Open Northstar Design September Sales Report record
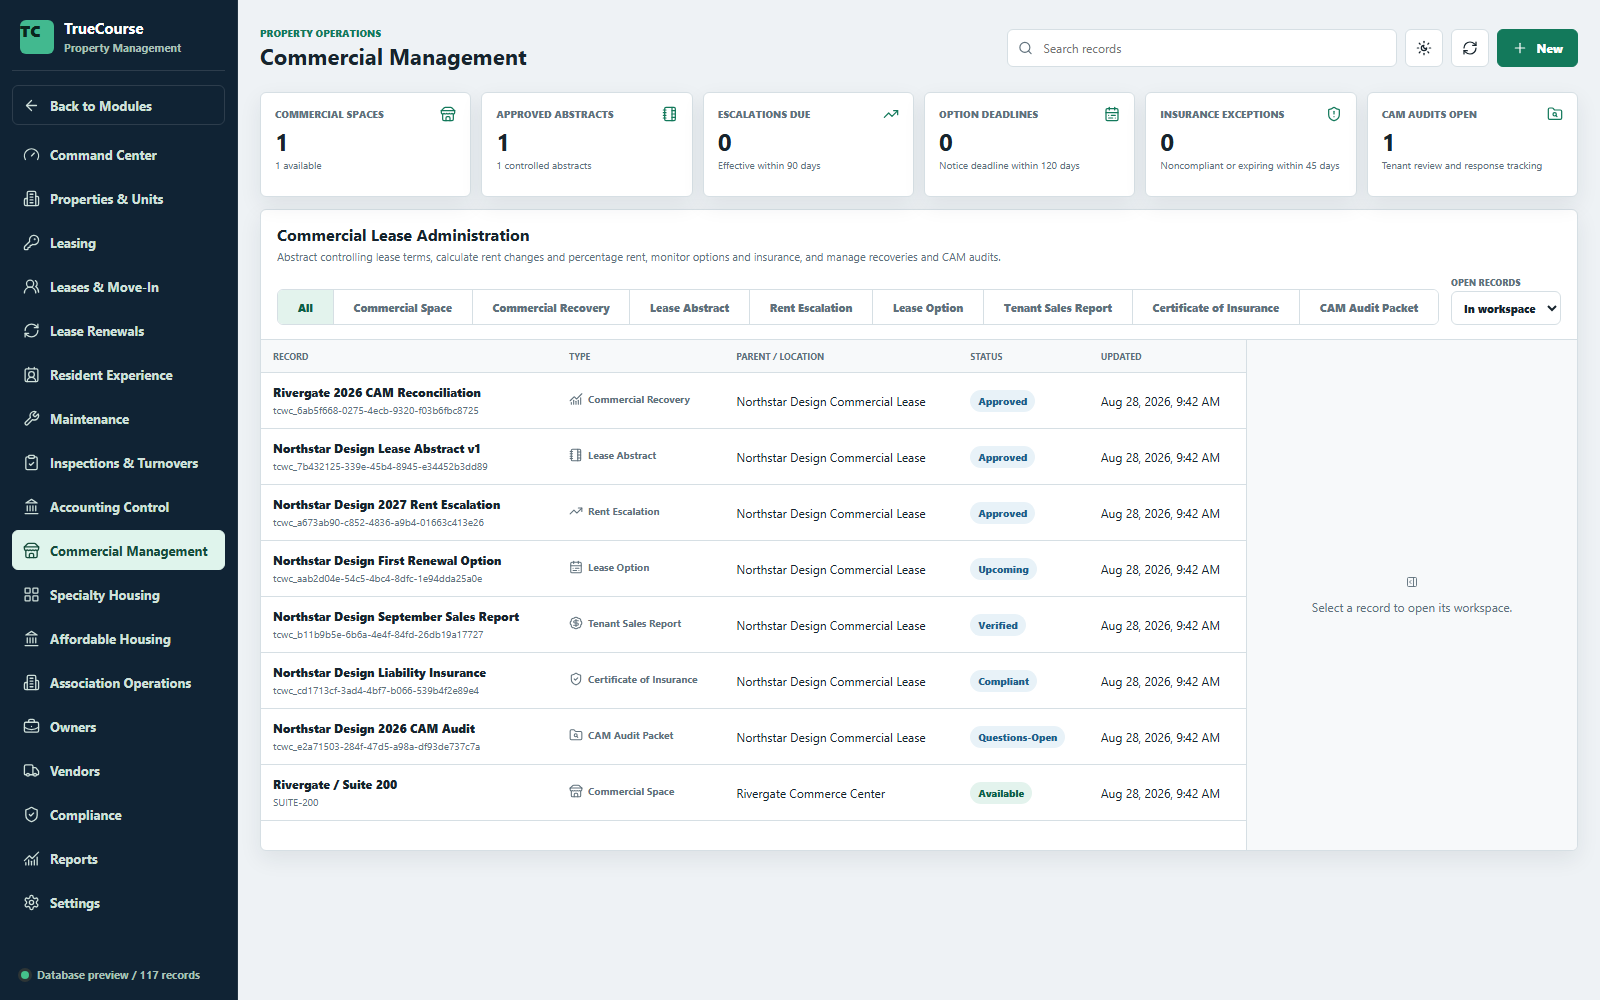Screen dimensions: 1600x1000 [753, 625]
